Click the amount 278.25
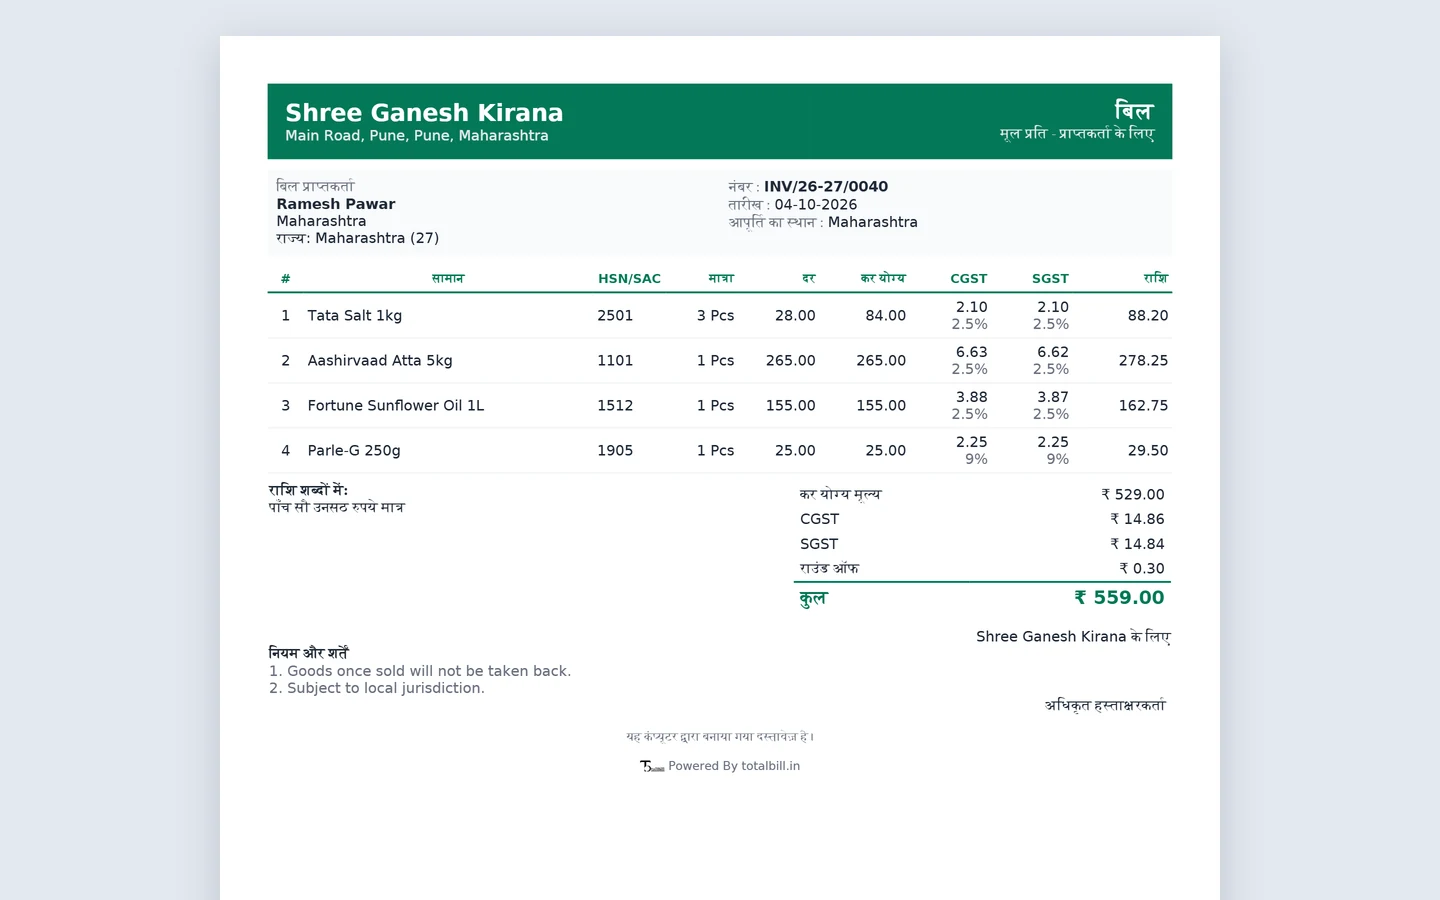The width and height of the screenshot is (1440, 900). click(1143, 360)
